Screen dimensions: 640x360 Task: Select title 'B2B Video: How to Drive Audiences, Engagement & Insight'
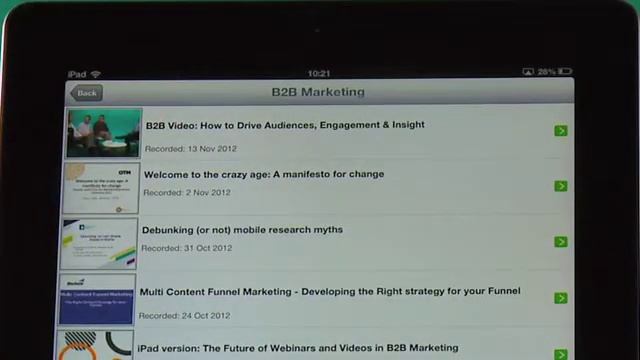(x=285, y=125)
